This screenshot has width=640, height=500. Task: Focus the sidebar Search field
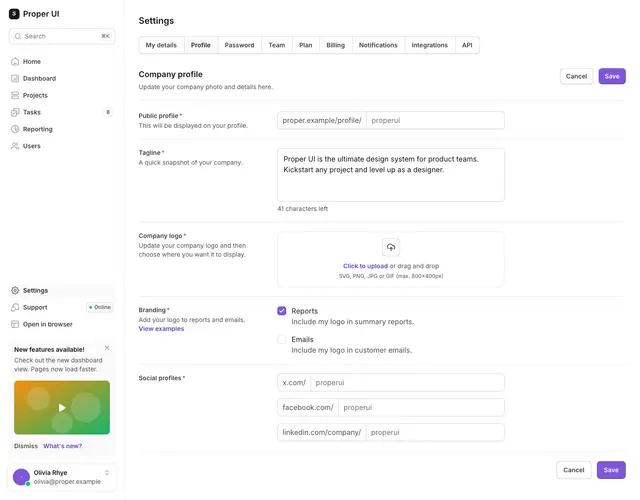tap(62, 36)
